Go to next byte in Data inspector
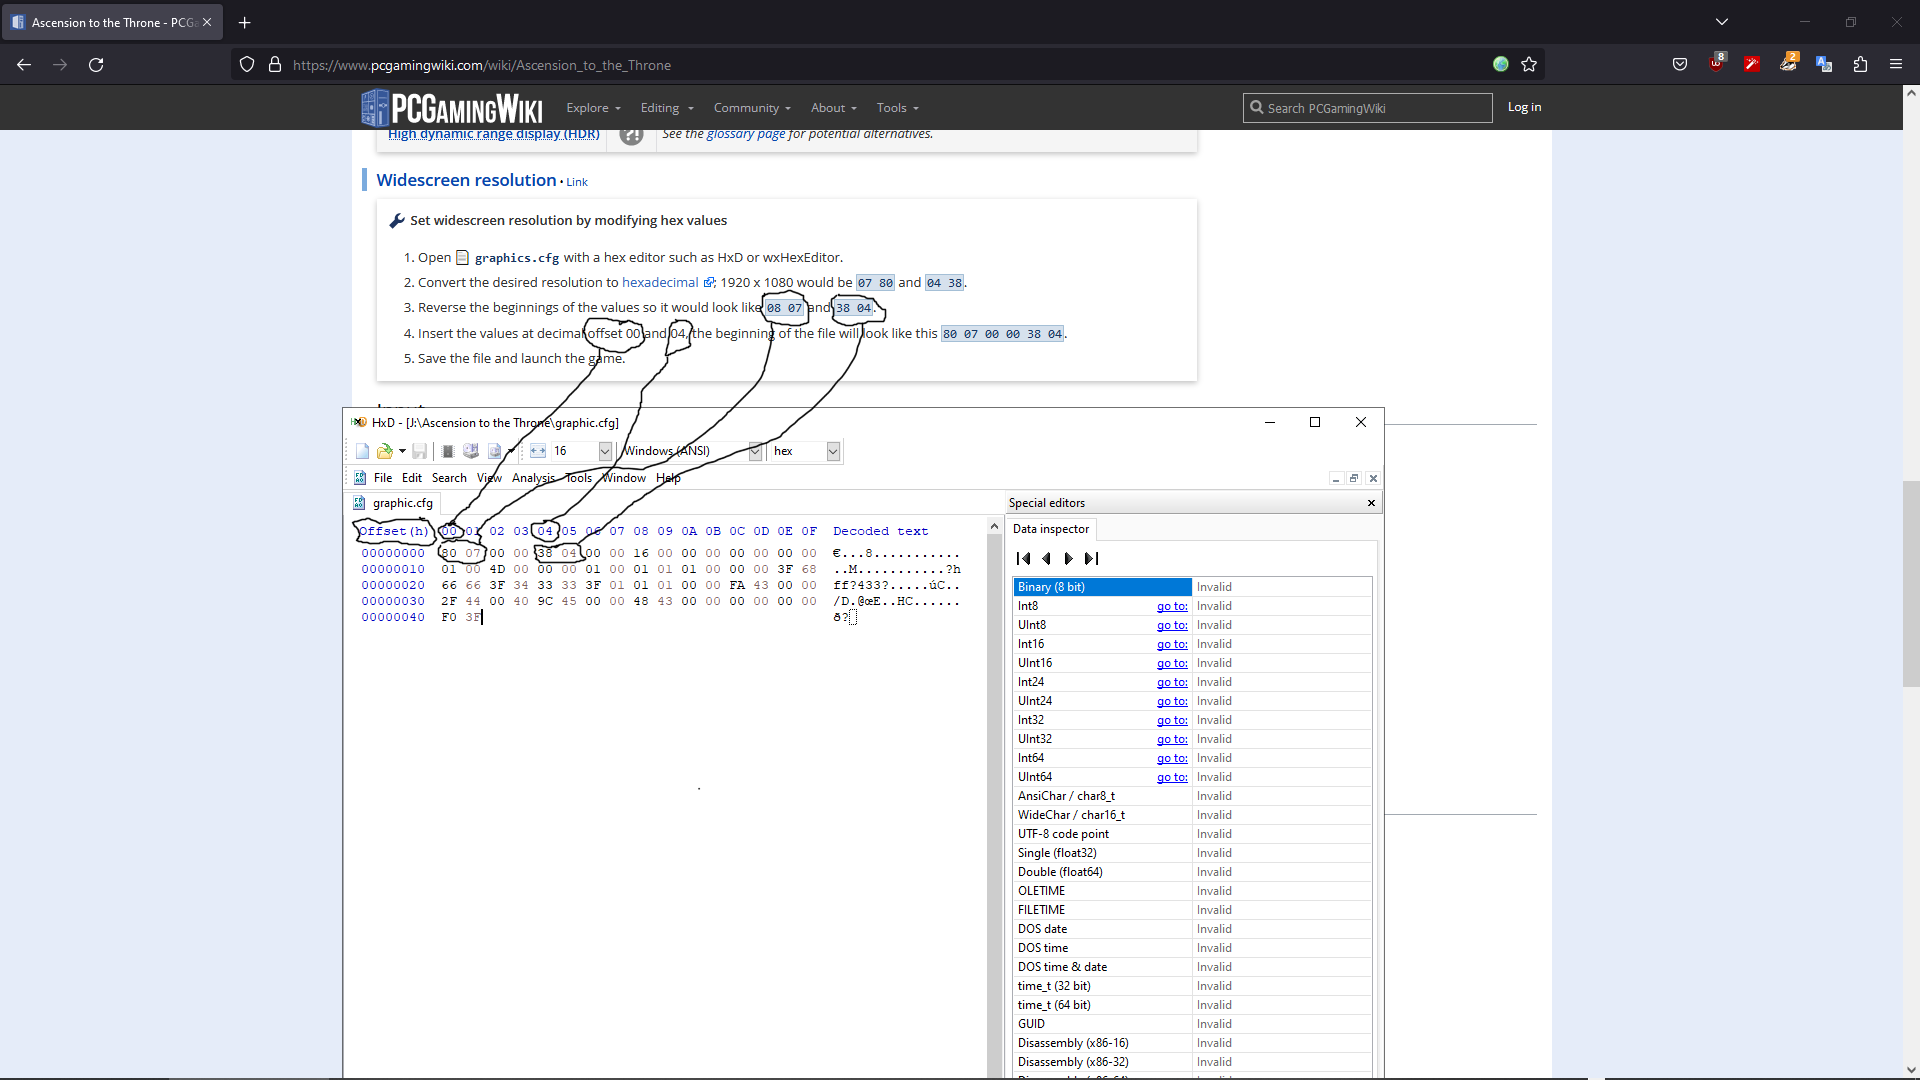 (x=1068, y=559)
